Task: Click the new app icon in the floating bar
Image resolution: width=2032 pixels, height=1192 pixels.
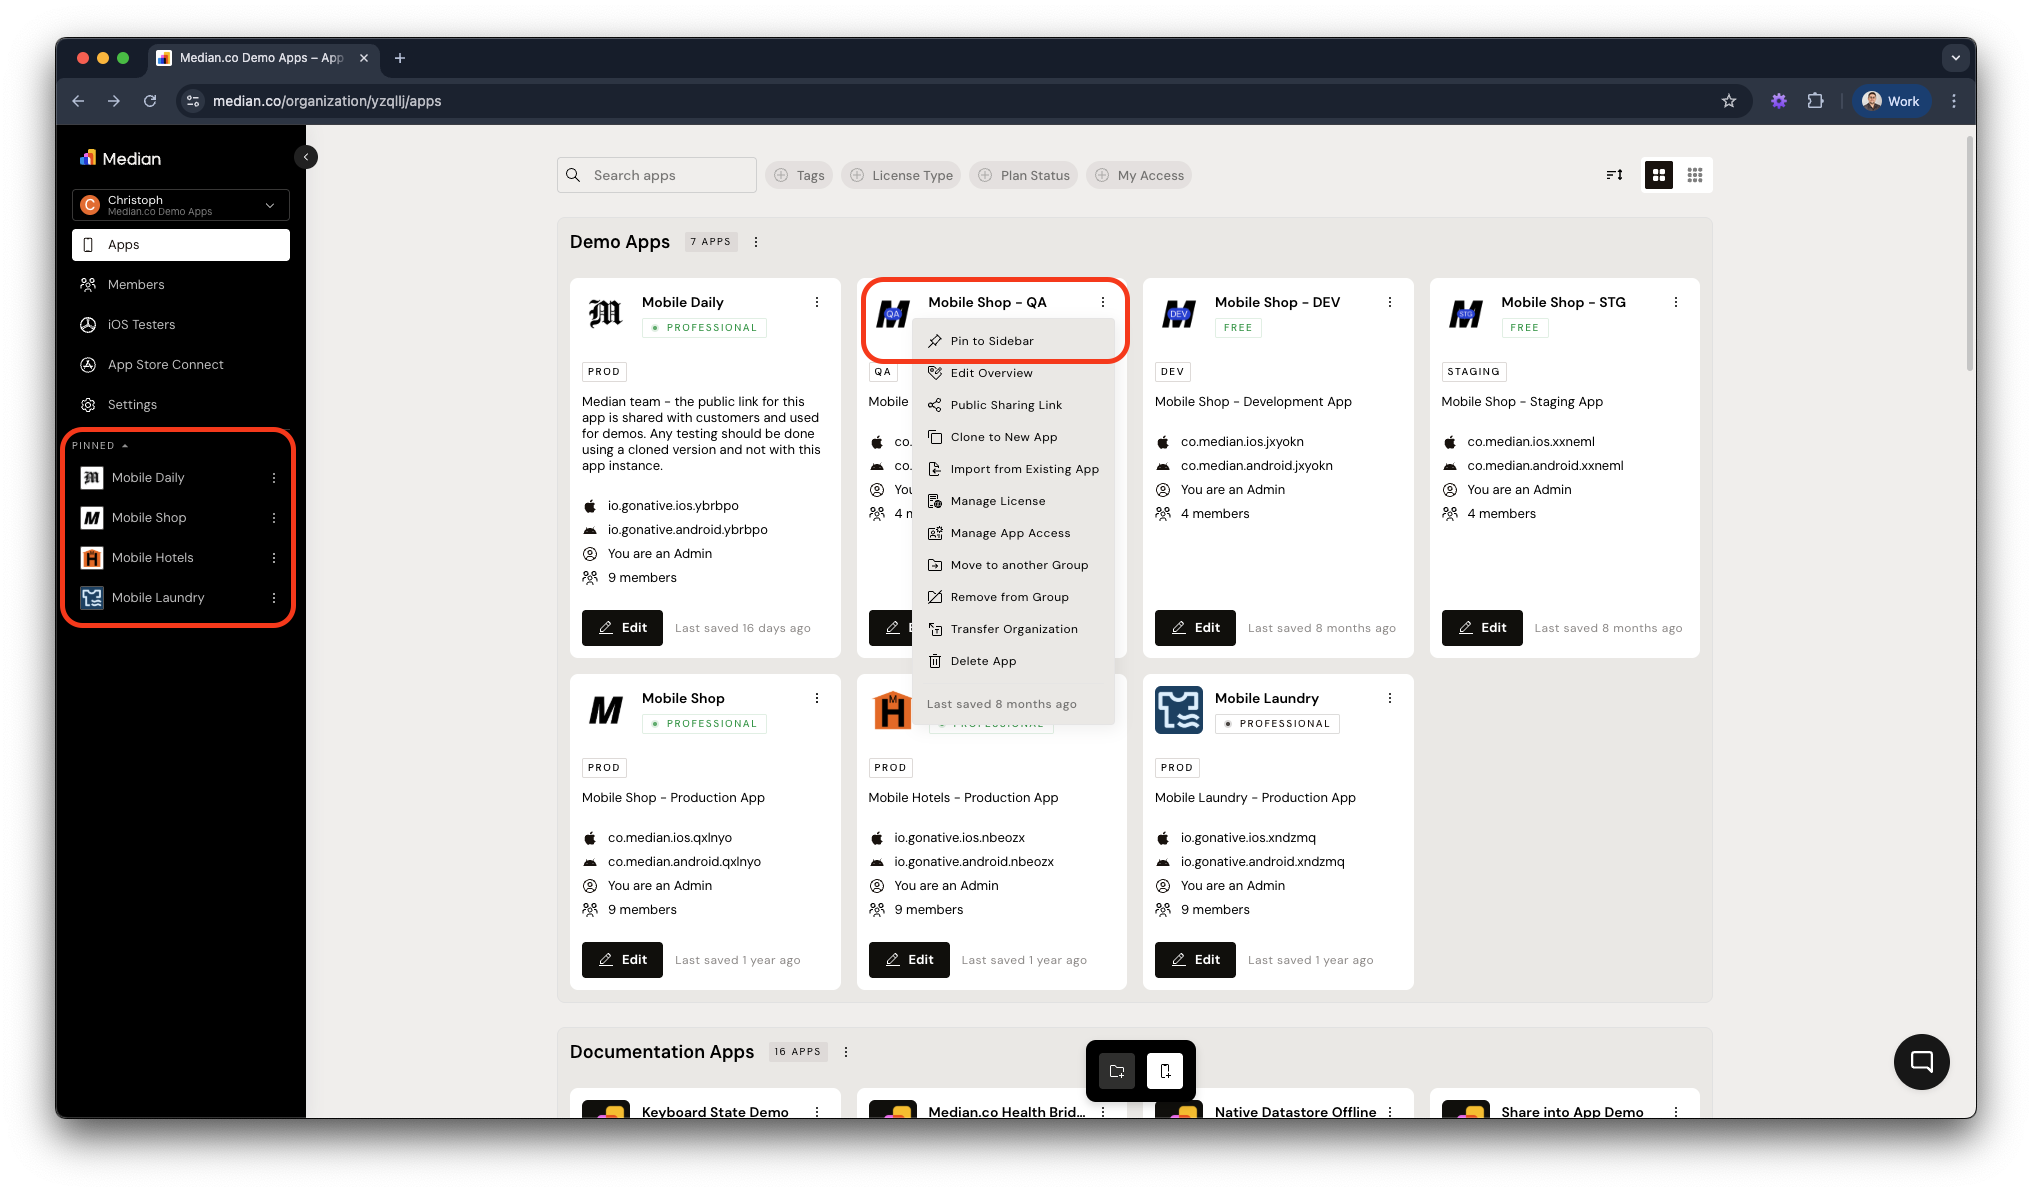Action: pos(1165,1071)
